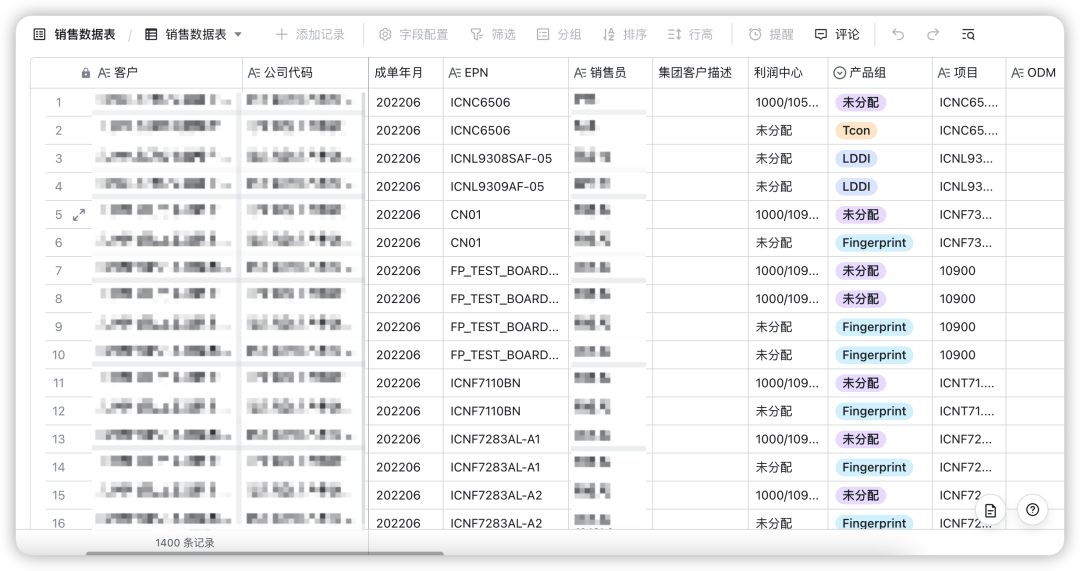The height and width of the screenshot is (571, 1080).
Task: Expand the 销售数据表 view dropdown arrow
Action: pos(238,35)
